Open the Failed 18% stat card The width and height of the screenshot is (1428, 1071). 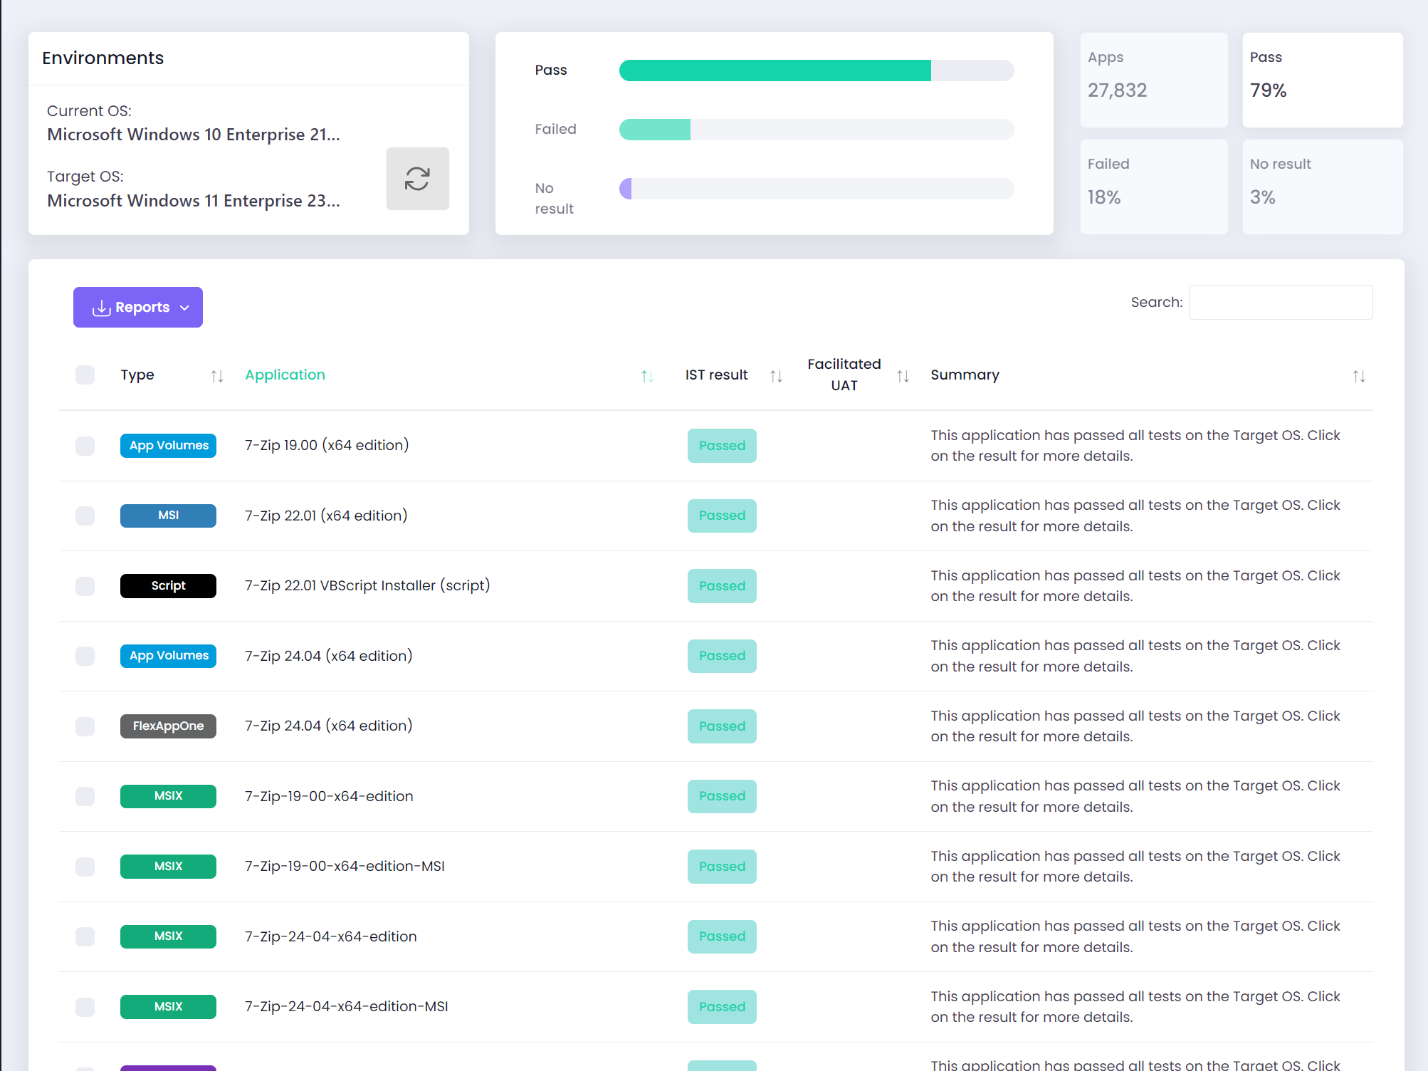(1153, 187)
